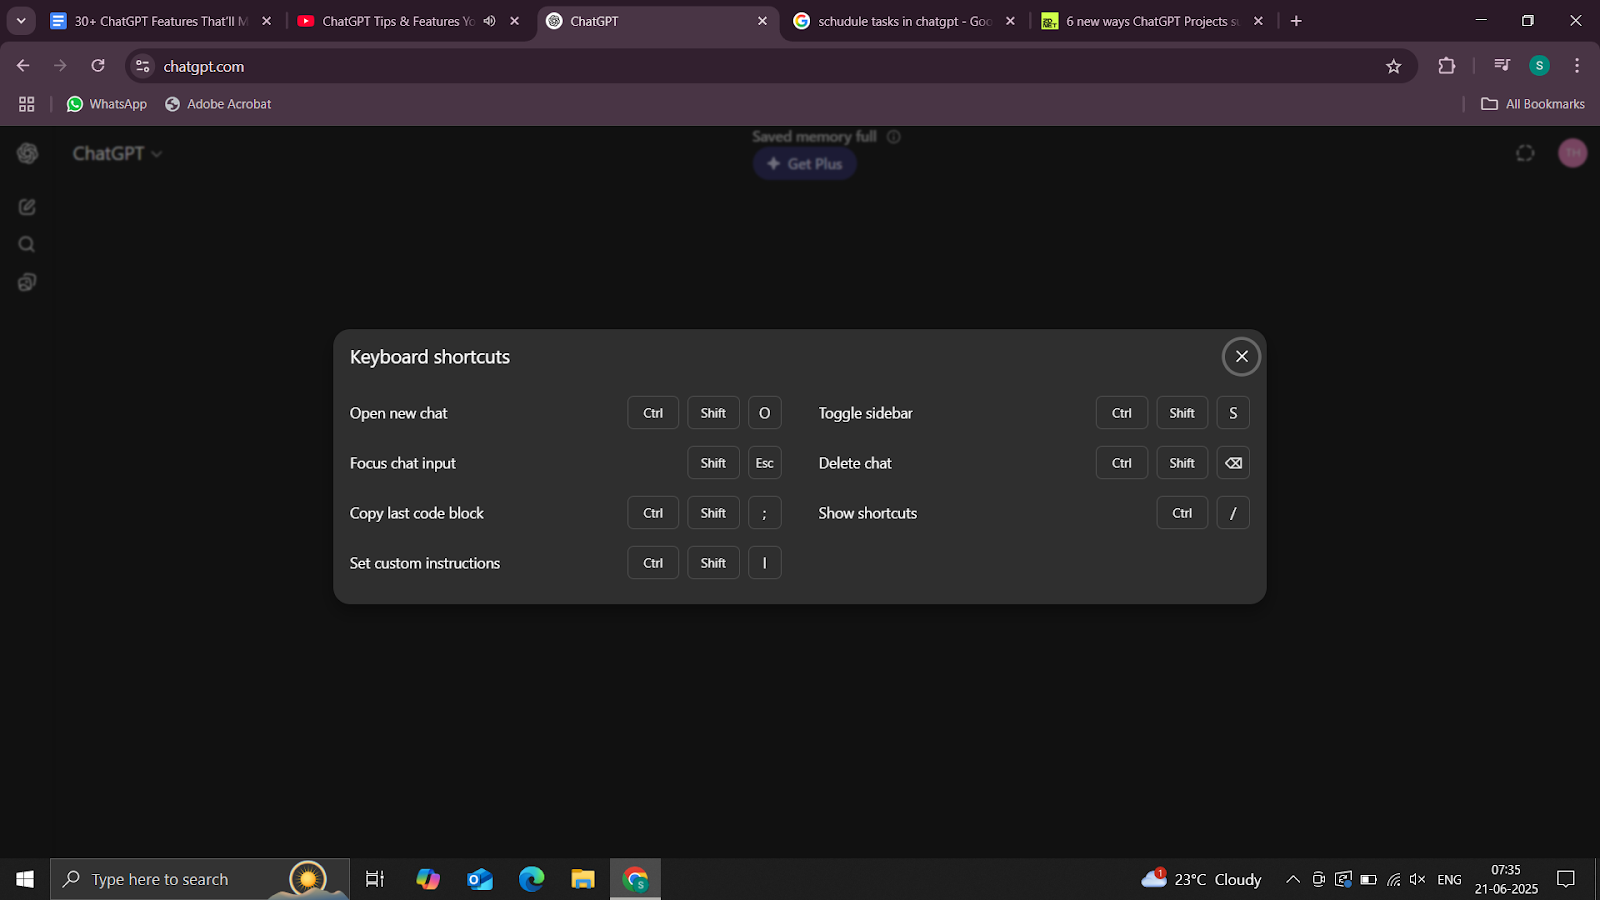Image resolution: width=1600 pixels, height=900 pixels.
Task: Open the Extensions puzzle icon
Action: point(1446,66)
